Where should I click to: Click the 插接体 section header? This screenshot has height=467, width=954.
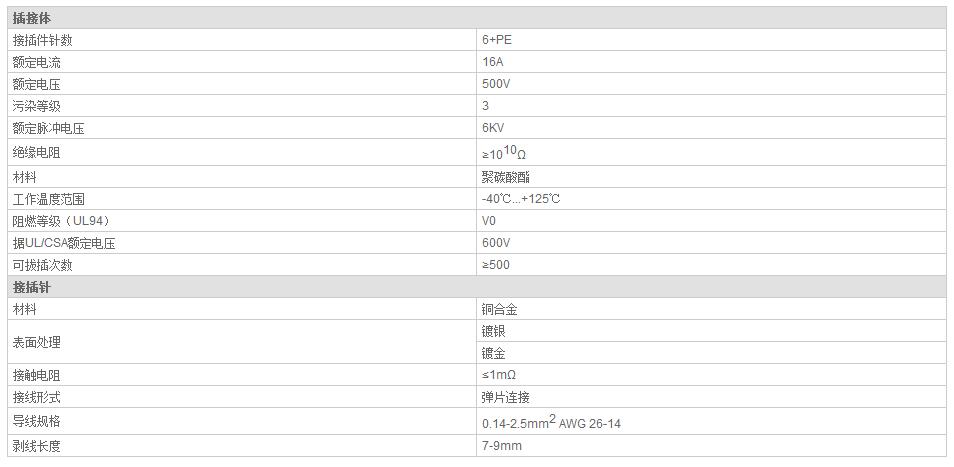click(33, 18)
